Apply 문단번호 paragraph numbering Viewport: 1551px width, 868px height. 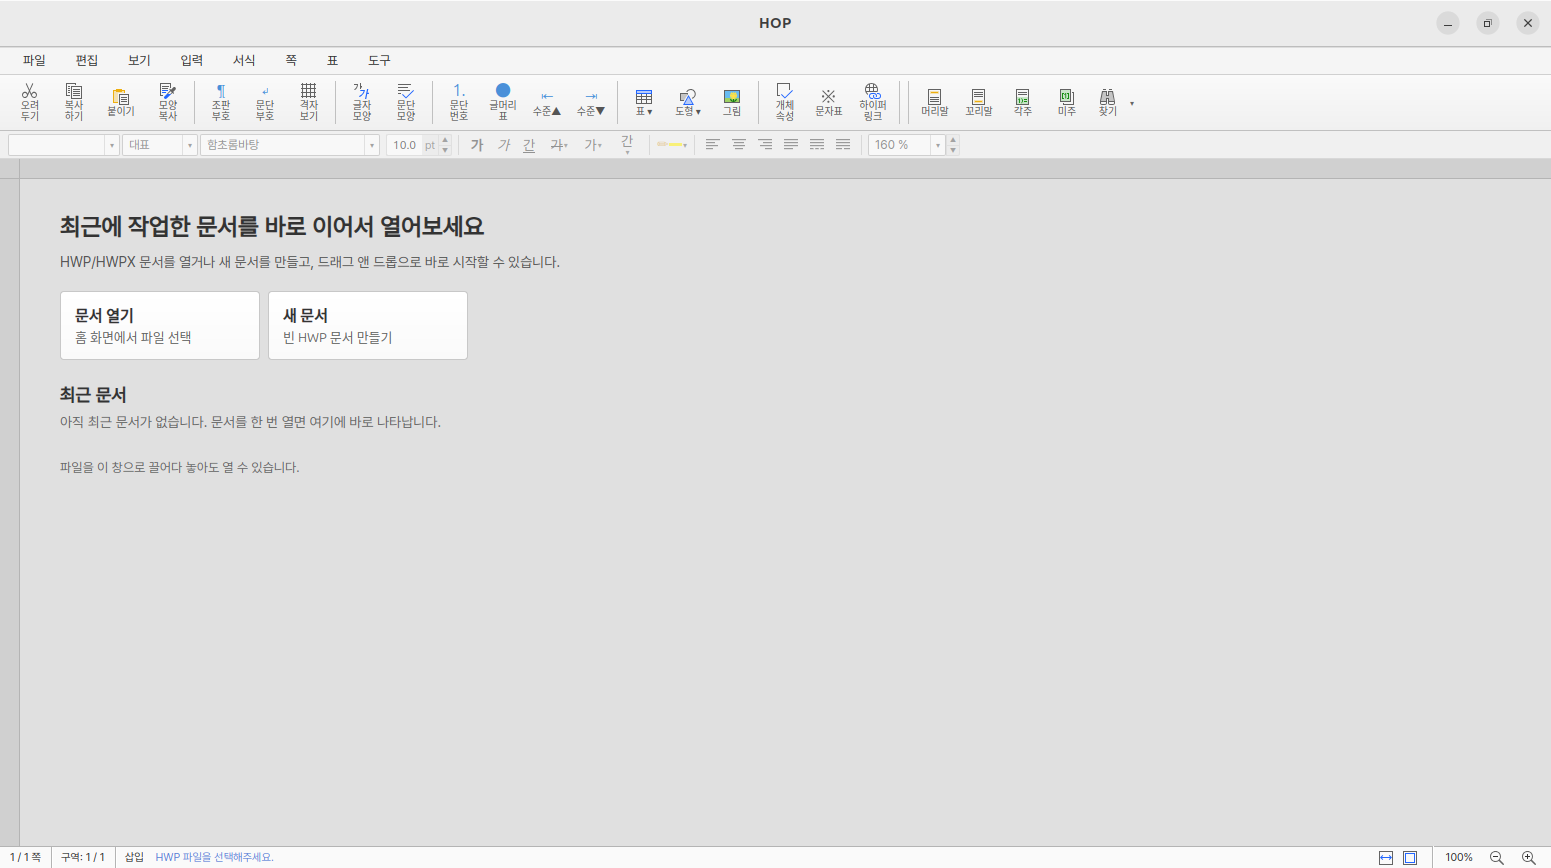point(459,102)
